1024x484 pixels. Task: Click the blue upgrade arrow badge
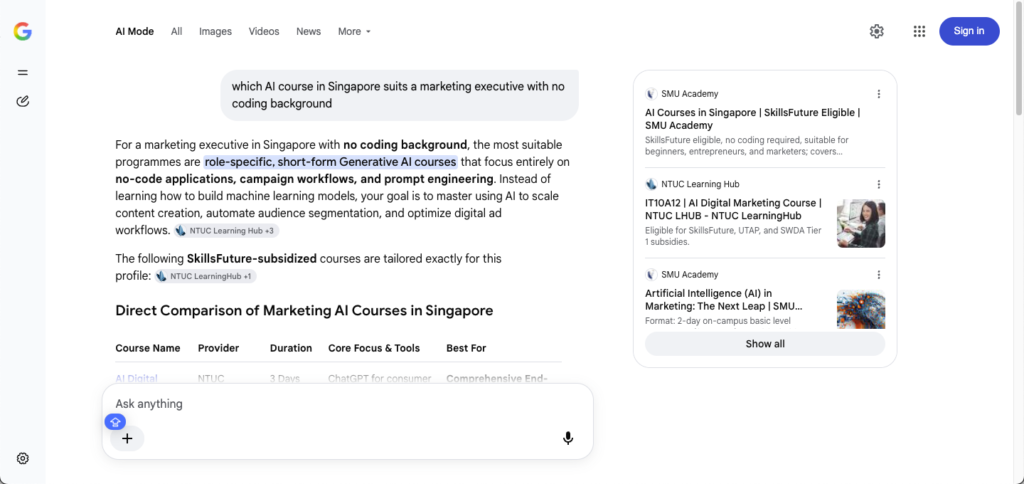(115, 422)
